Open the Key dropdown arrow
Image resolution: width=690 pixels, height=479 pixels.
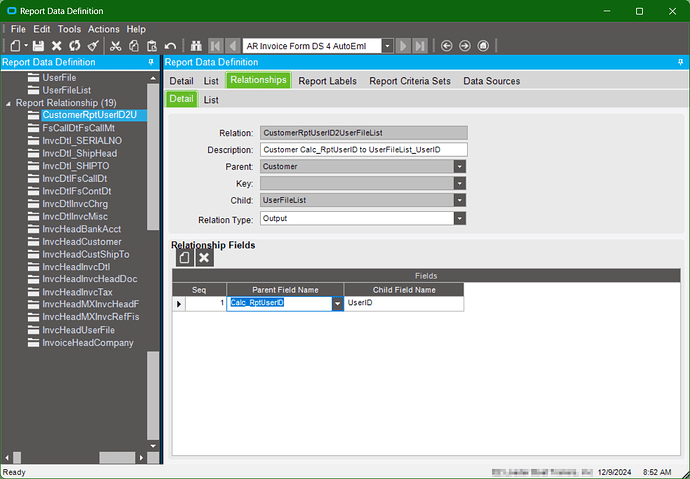[x=459, y=183]
